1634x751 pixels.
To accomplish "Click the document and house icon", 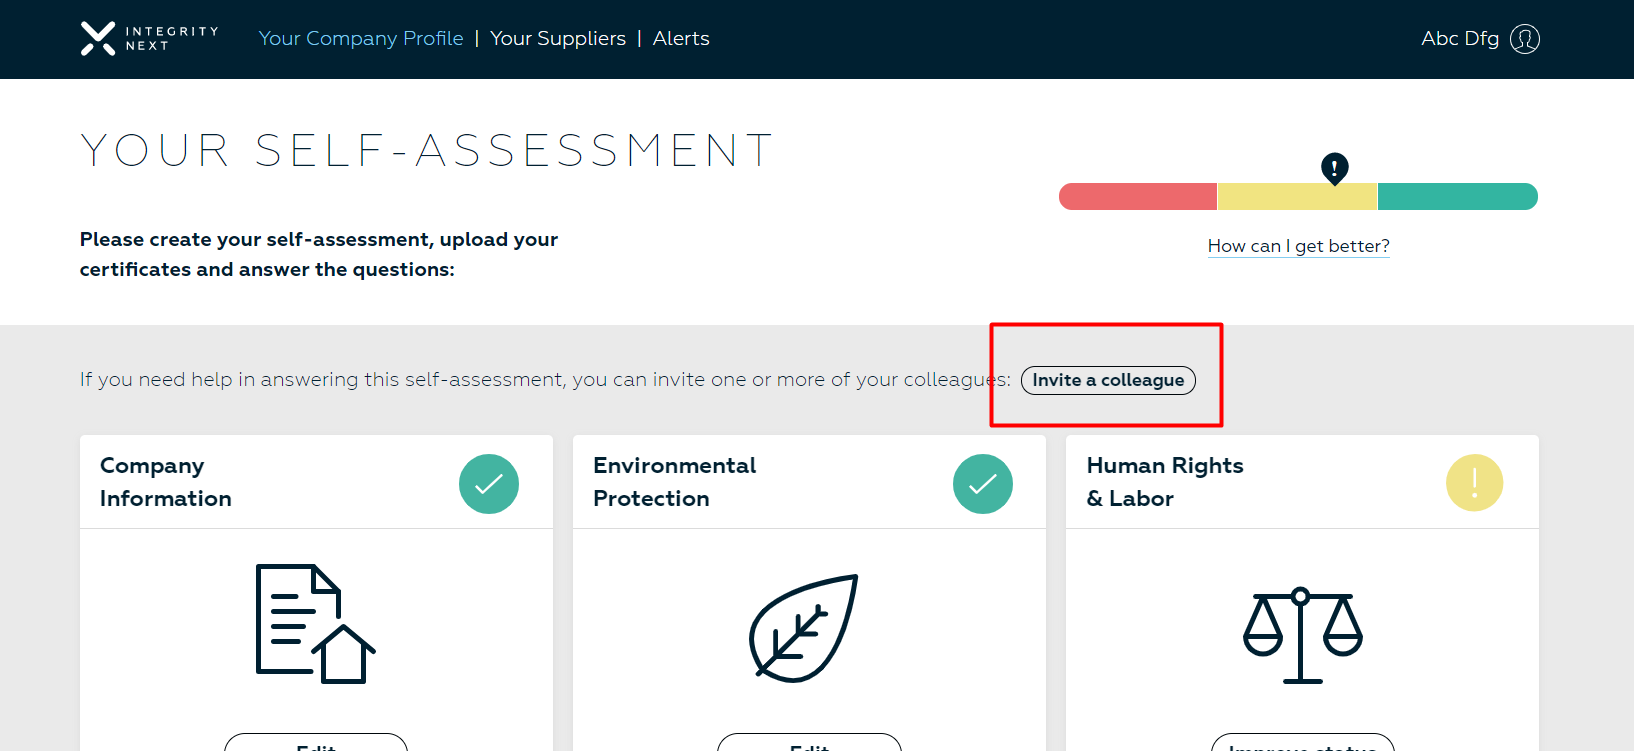I will coord(315,624).
